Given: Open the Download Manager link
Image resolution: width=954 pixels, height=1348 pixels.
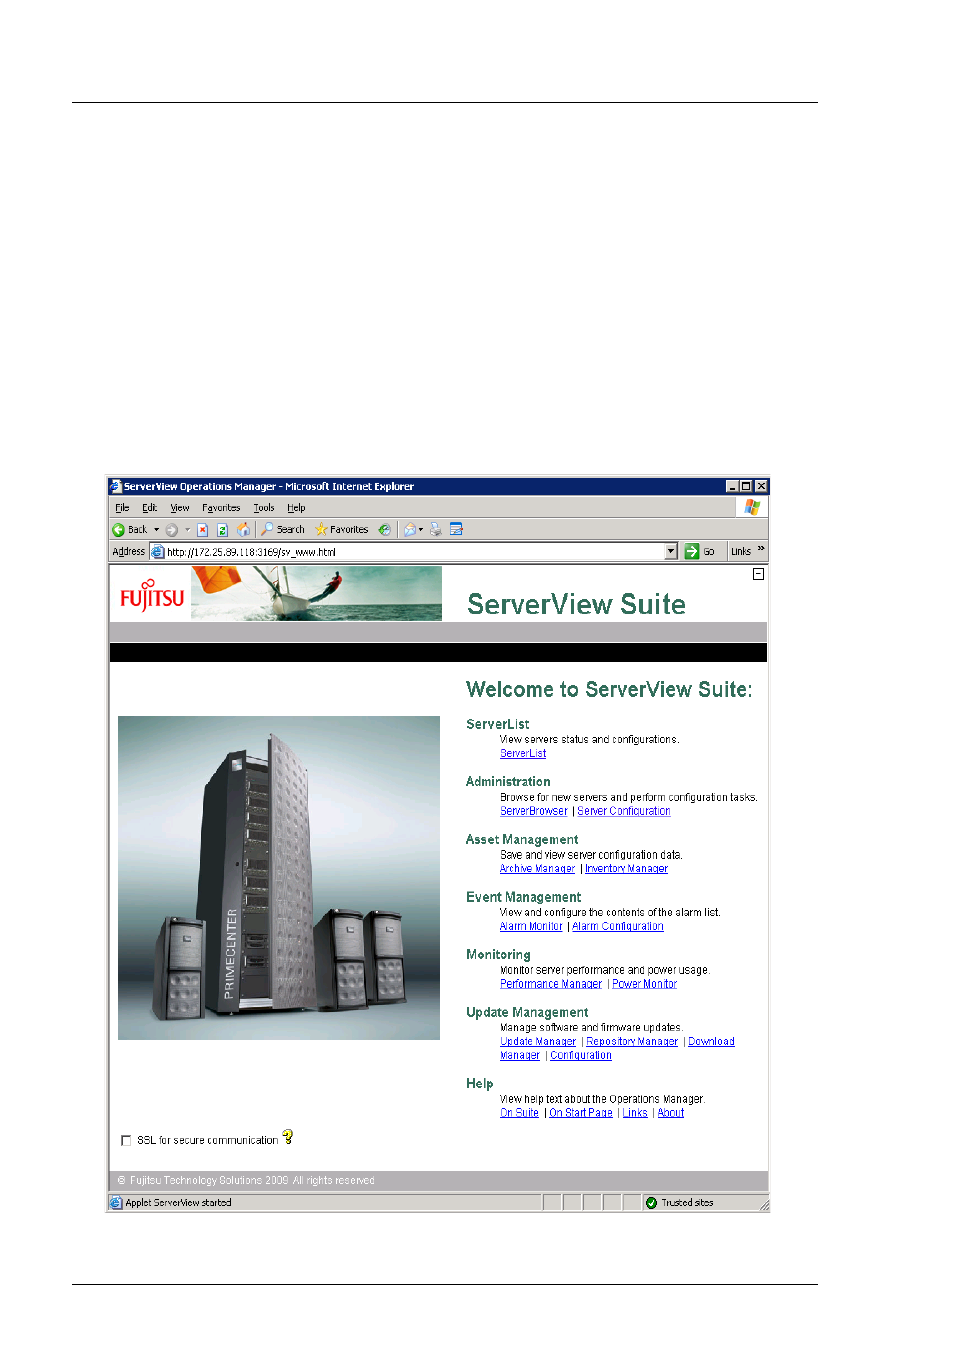Looking at the screenshot, I should coord(711,1041).
